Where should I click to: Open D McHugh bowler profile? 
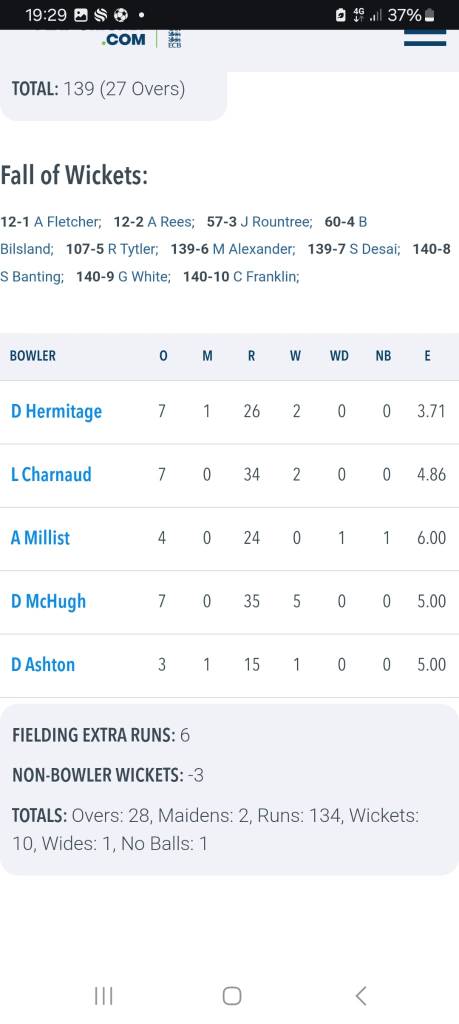[48, 601]
